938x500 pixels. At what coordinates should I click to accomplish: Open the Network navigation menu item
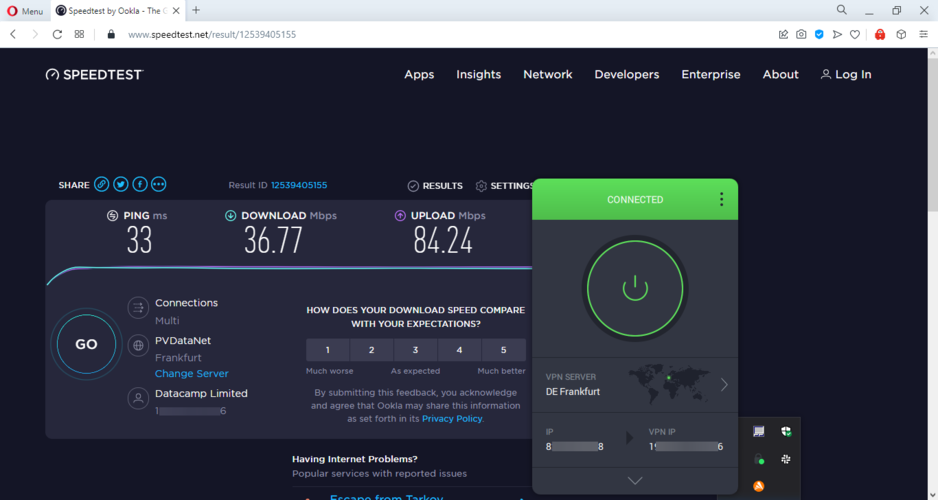coord(548,74)
